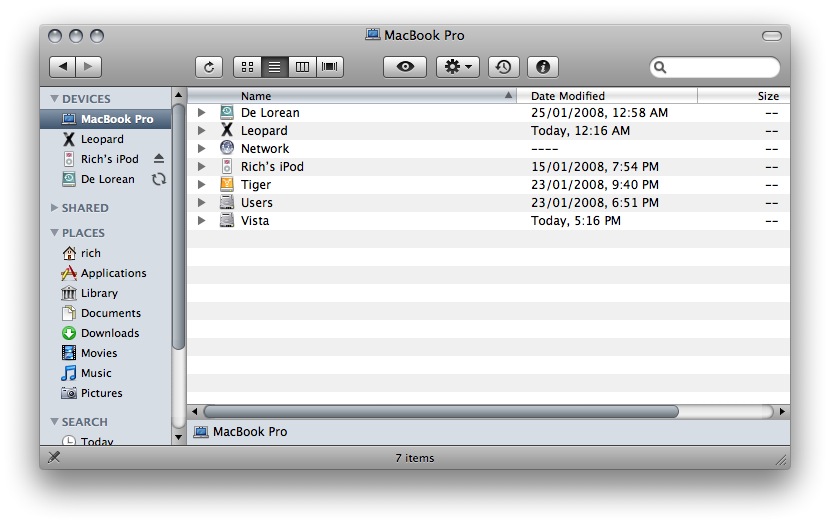Expand the Network row disclosure triangle
The height and width of the screenshot is (524, 830).
pyautogui.click(x=201, y=148)
